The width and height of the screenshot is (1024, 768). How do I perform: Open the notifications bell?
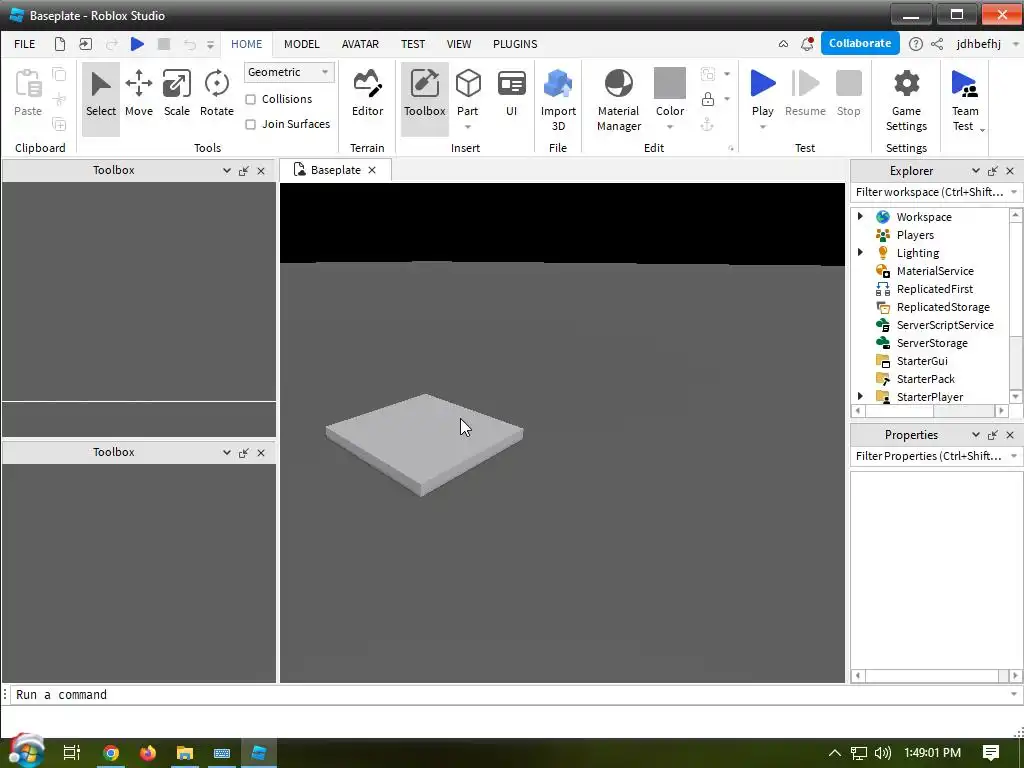pyautogui.click(x=807, y=44)
